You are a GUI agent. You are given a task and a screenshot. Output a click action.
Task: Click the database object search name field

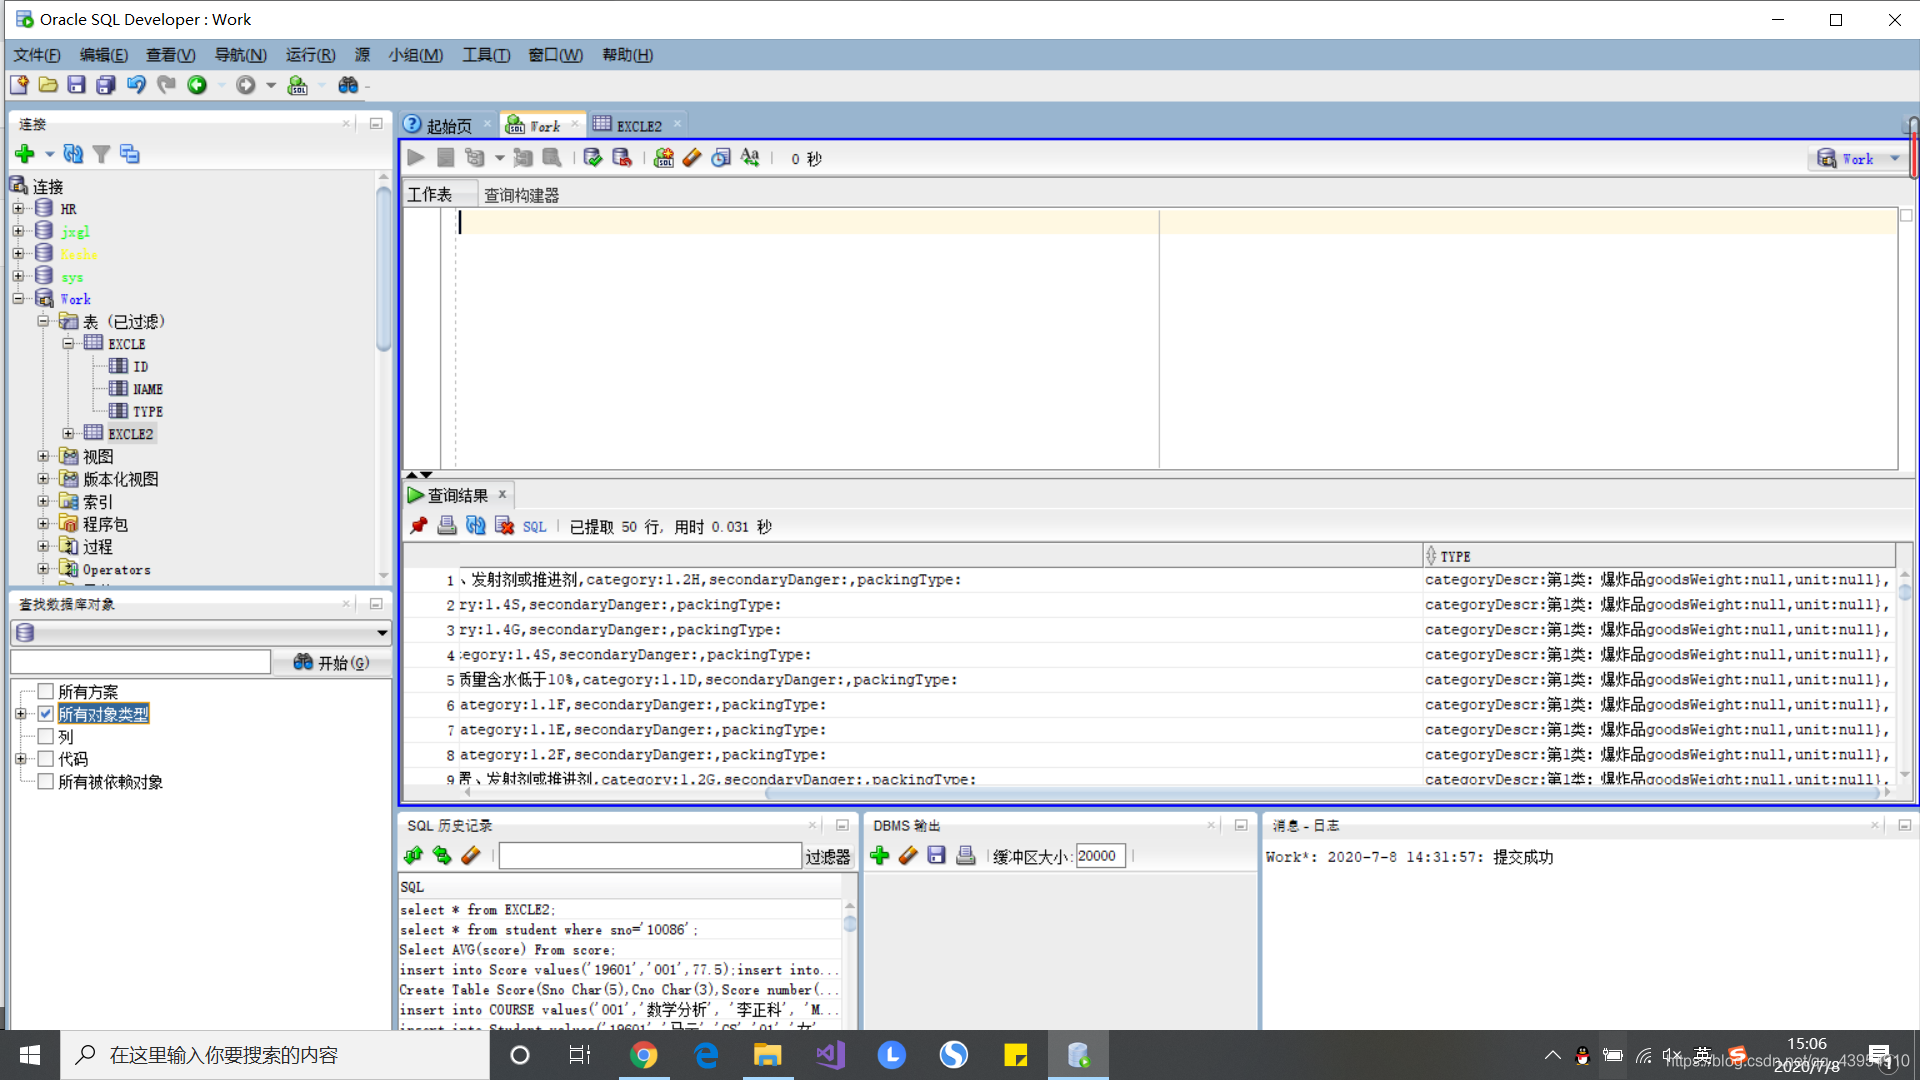[141, 662]
